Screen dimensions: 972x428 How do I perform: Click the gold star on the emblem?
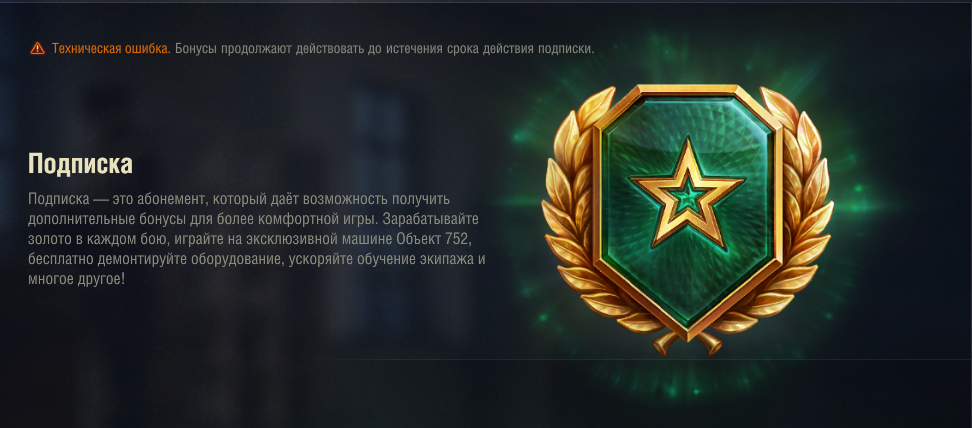point(686,192)
